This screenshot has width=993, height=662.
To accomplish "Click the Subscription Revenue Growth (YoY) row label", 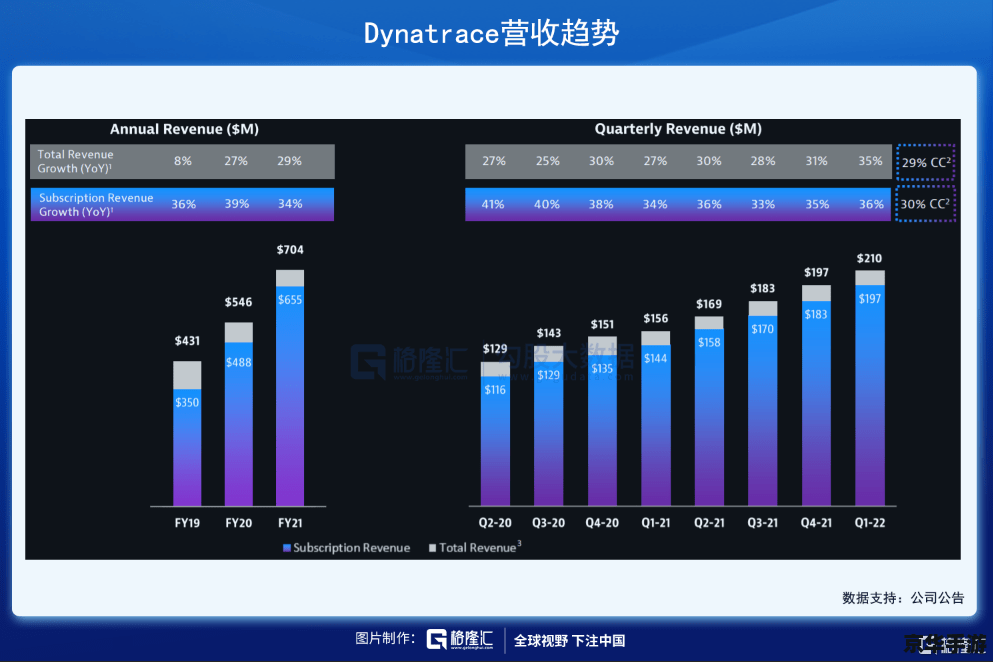I will pos(96,205).
